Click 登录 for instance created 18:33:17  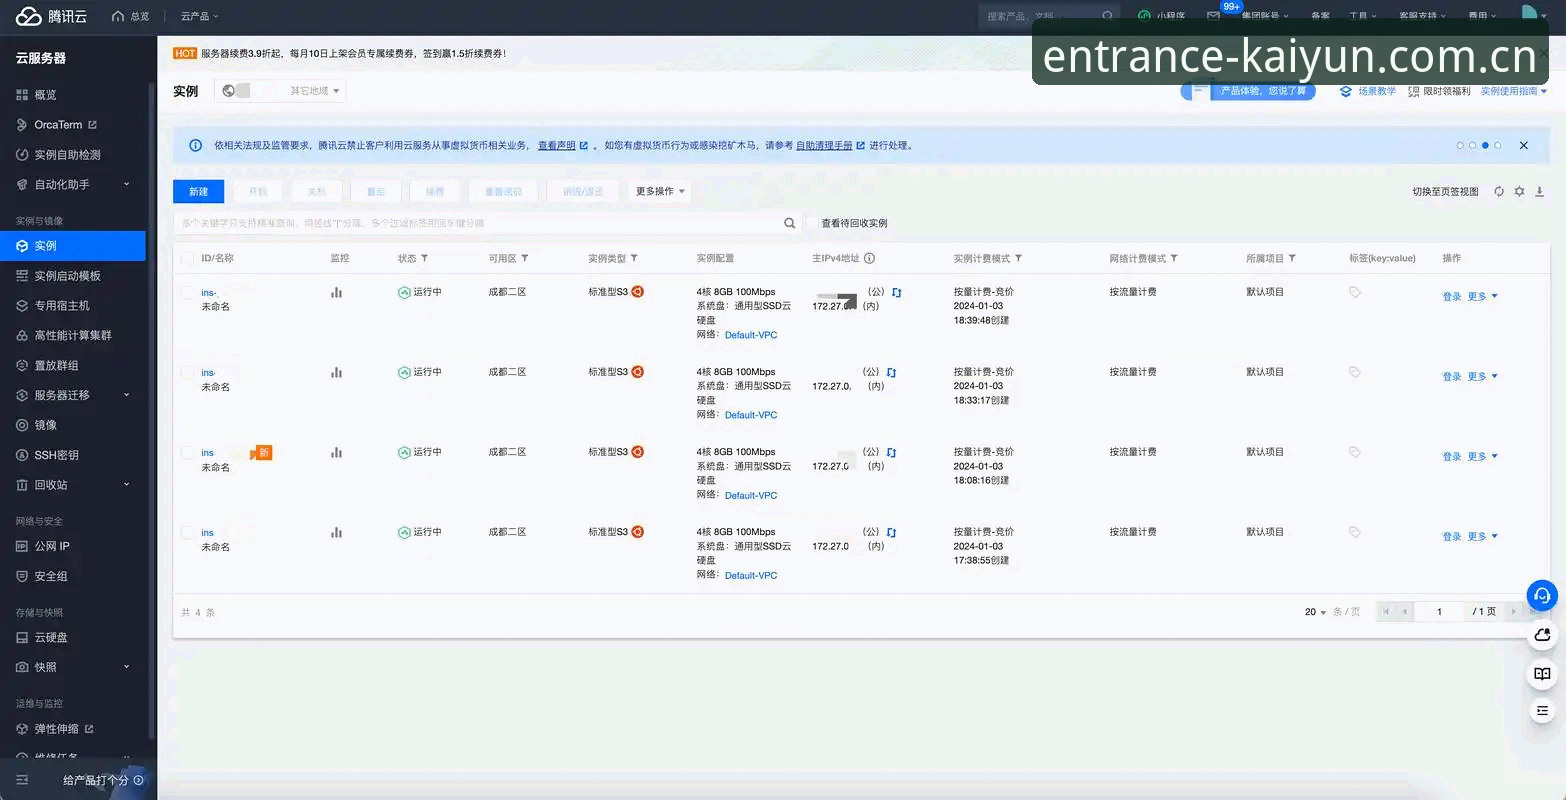pos(1452,376)
